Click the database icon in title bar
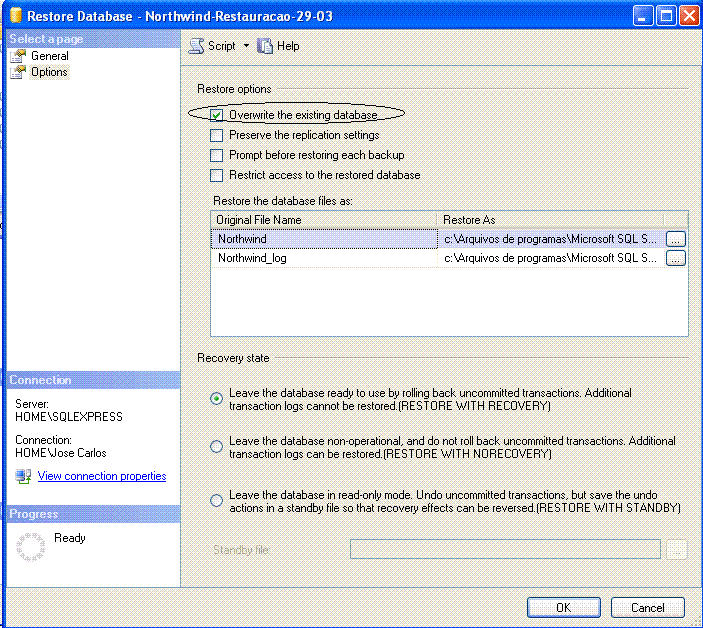 [x=13, y=15]
